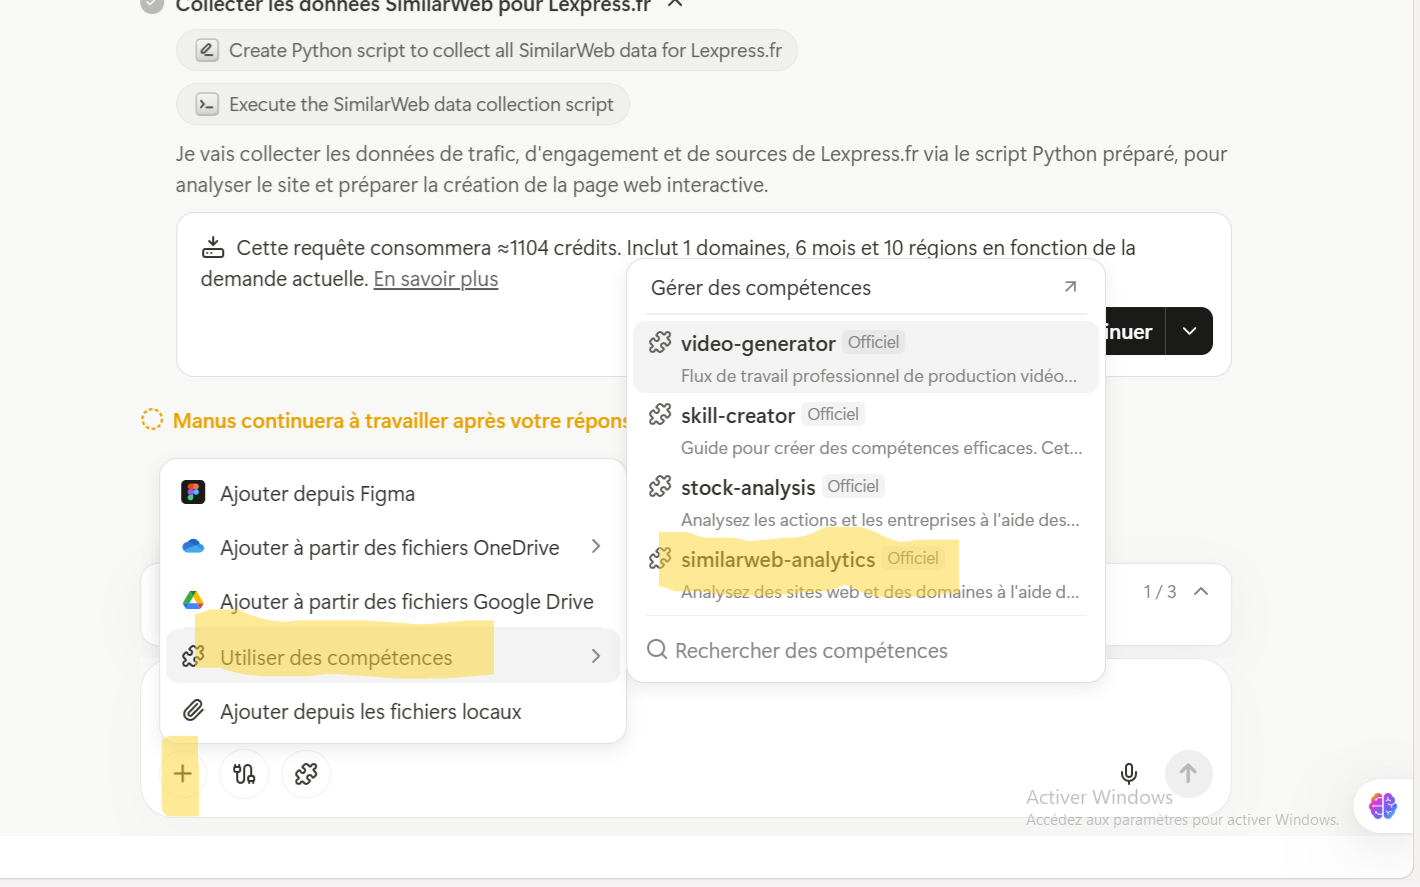Open the dropdown arrow beside Continuer
The width and height of the screenshot is (1420, 887).
click(x=1189, y=331)
